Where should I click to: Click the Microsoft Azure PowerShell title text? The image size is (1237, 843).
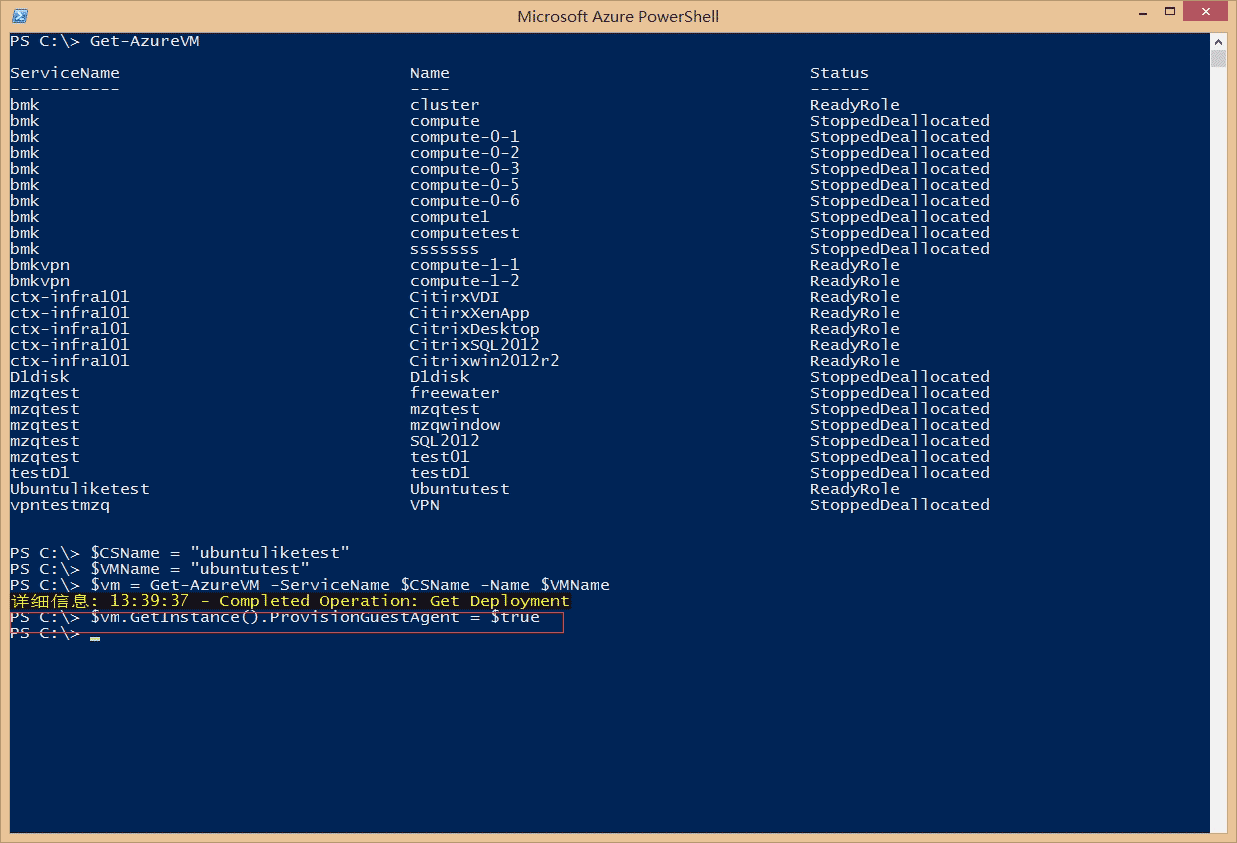617,16
